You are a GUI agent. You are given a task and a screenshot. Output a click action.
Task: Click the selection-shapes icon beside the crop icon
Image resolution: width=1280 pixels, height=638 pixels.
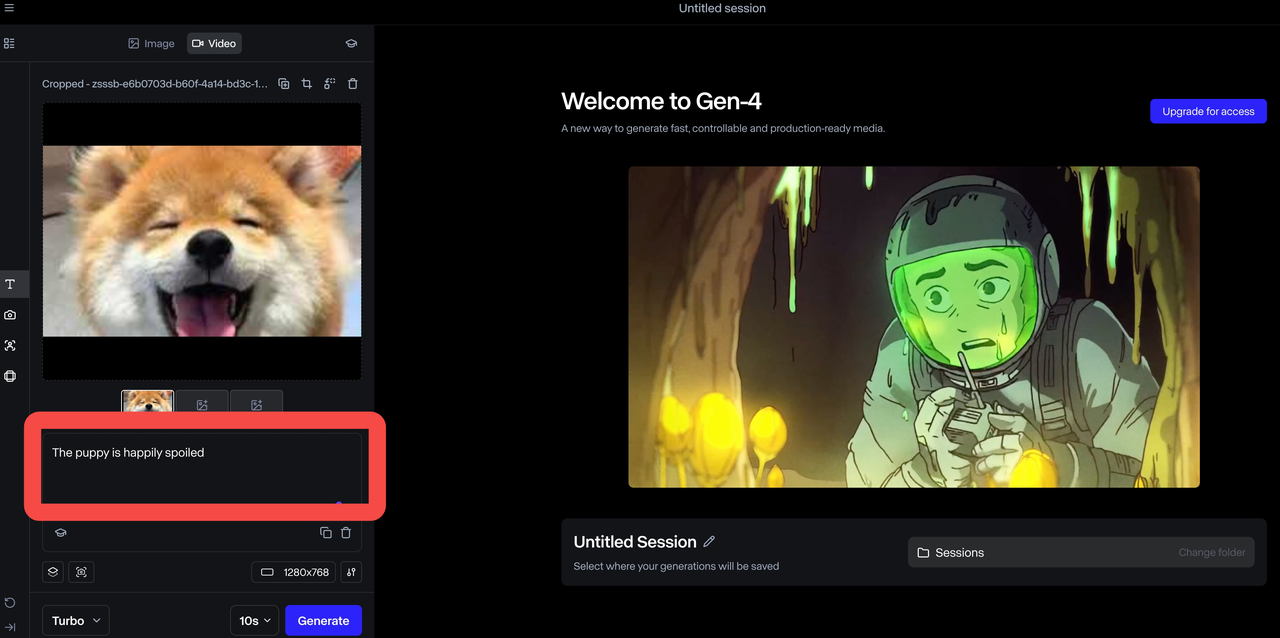coord(330,84)
